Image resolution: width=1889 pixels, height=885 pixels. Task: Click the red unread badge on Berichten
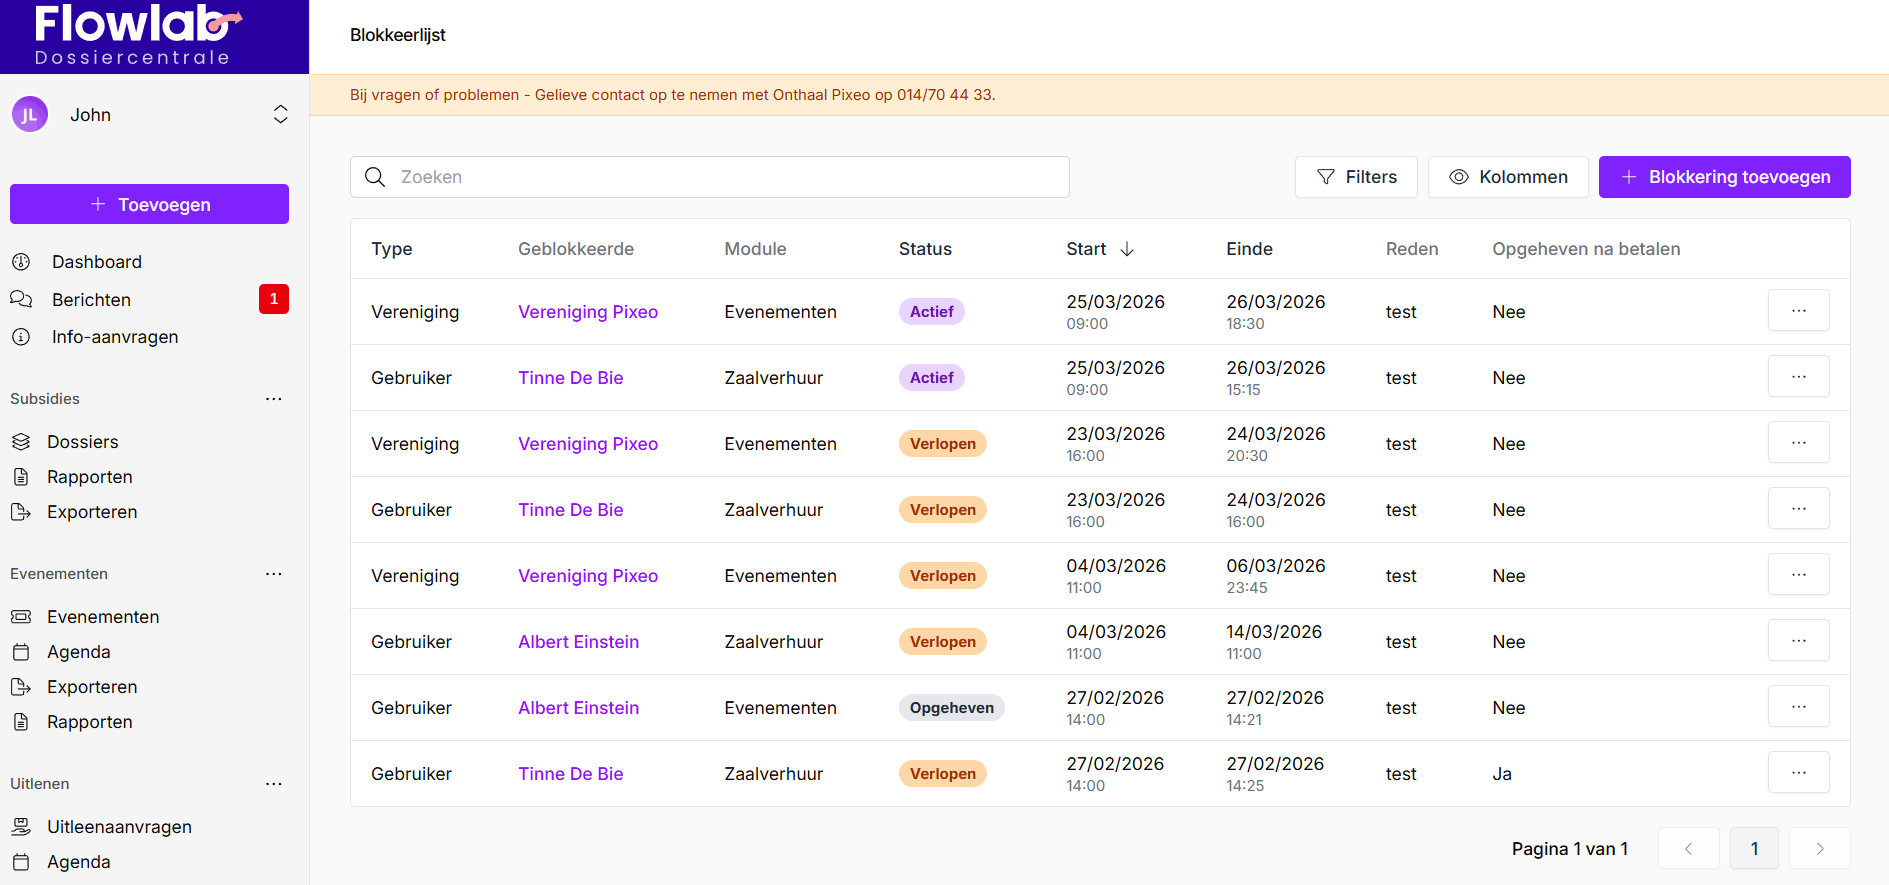tap(273, 299)
